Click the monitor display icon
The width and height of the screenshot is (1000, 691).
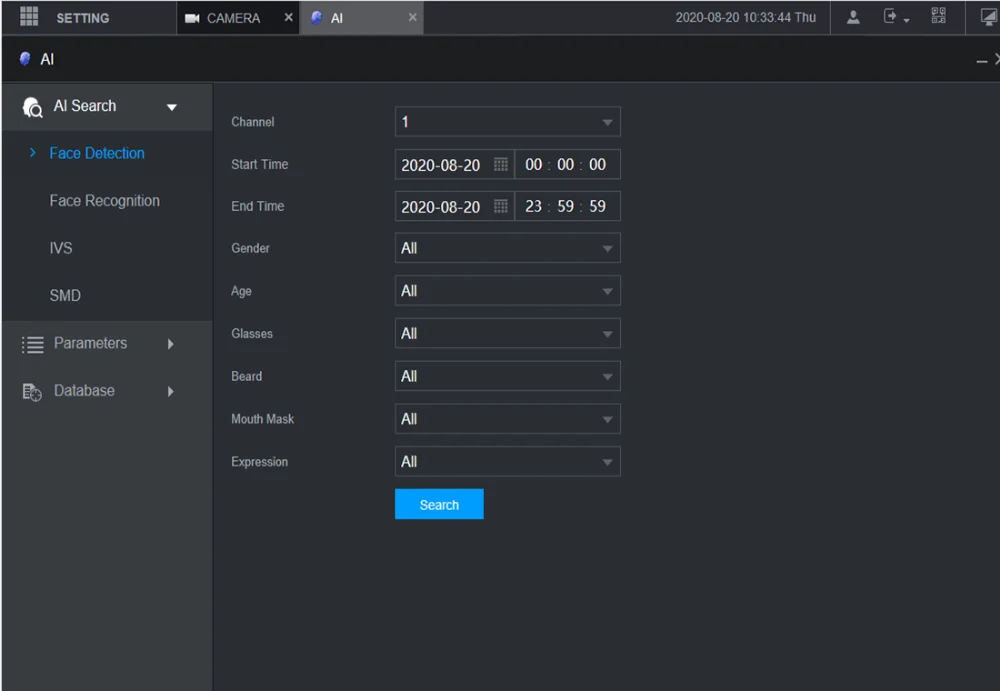pos(989,17)
